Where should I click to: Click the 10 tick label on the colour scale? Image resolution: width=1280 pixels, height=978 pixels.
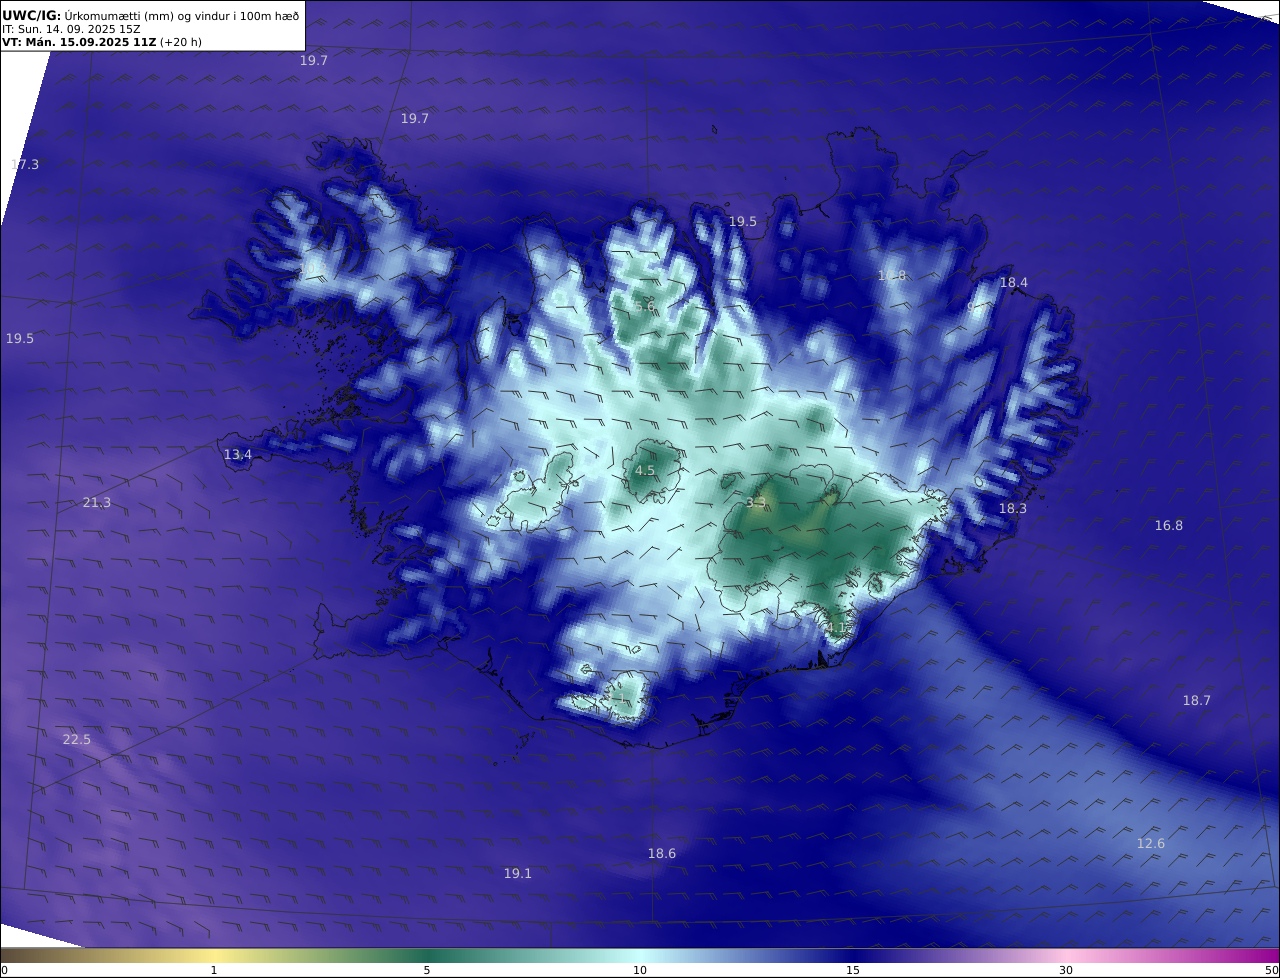click(x=640, y=970)
